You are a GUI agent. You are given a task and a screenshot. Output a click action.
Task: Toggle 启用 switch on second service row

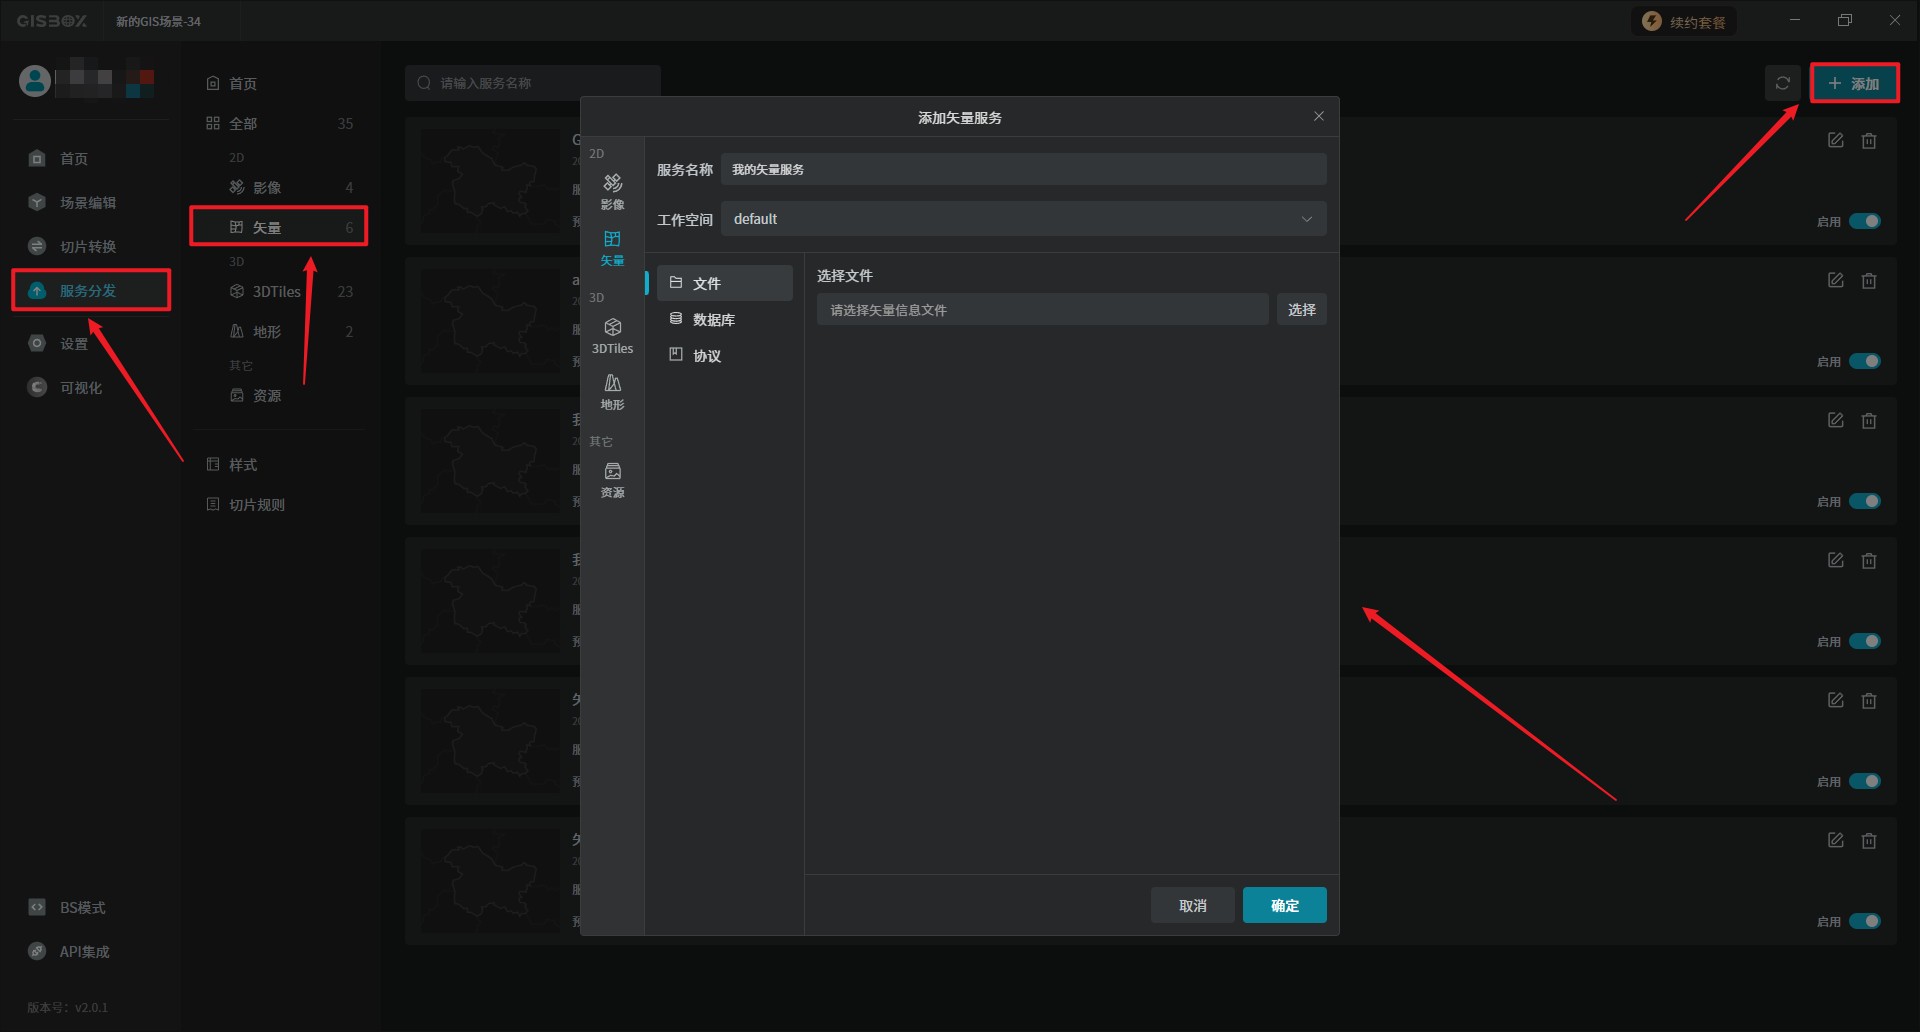1864,361
